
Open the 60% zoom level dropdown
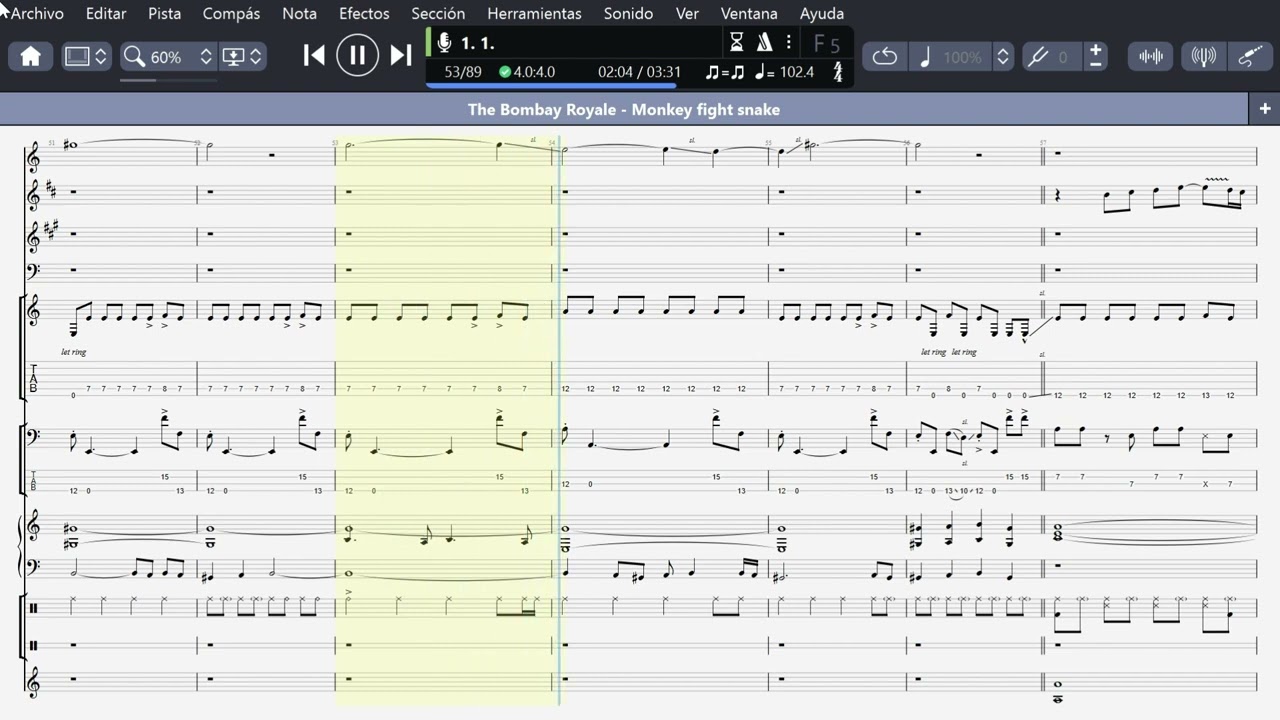click(206, 57)
